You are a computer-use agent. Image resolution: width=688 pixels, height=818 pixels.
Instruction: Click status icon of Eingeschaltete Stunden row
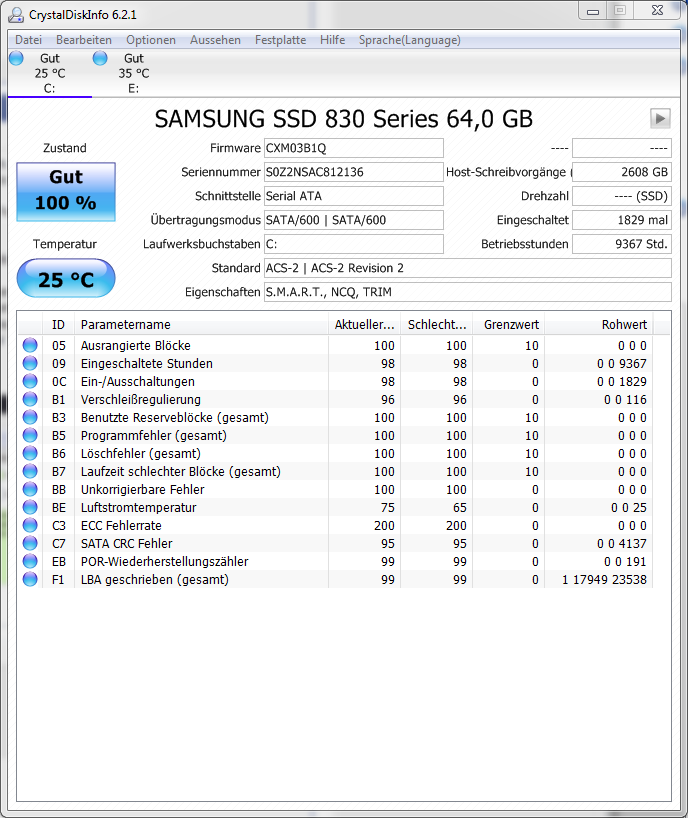(30, 363)
